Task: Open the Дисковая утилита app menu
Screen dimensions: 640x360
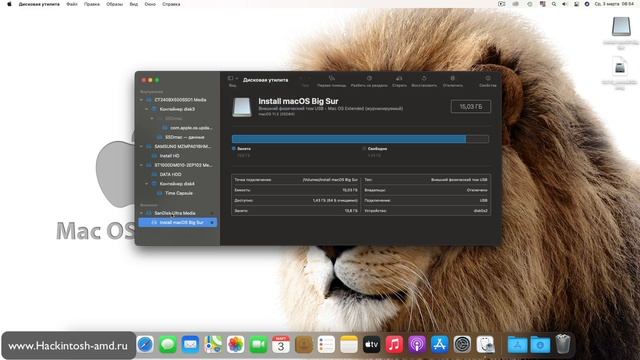Action: (x=39, y=4)
